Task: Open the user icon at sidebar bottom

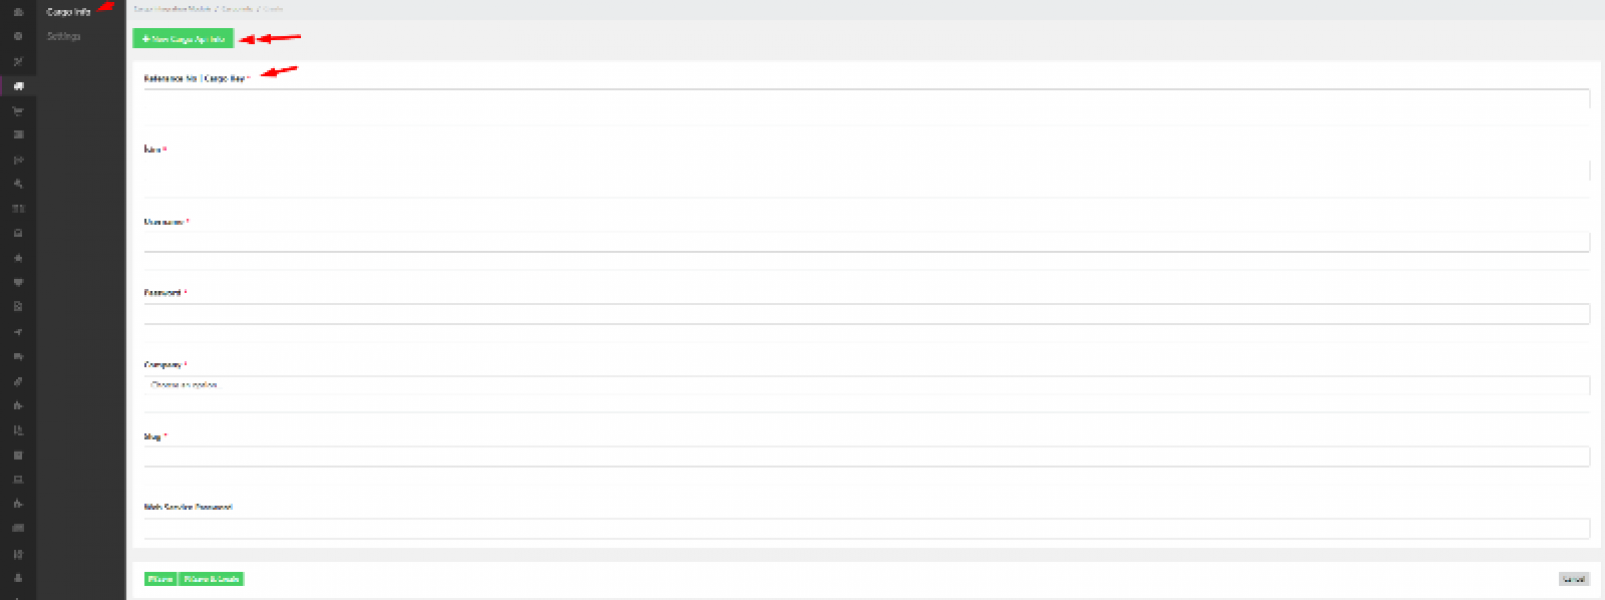Action: [x=18, y=578]
